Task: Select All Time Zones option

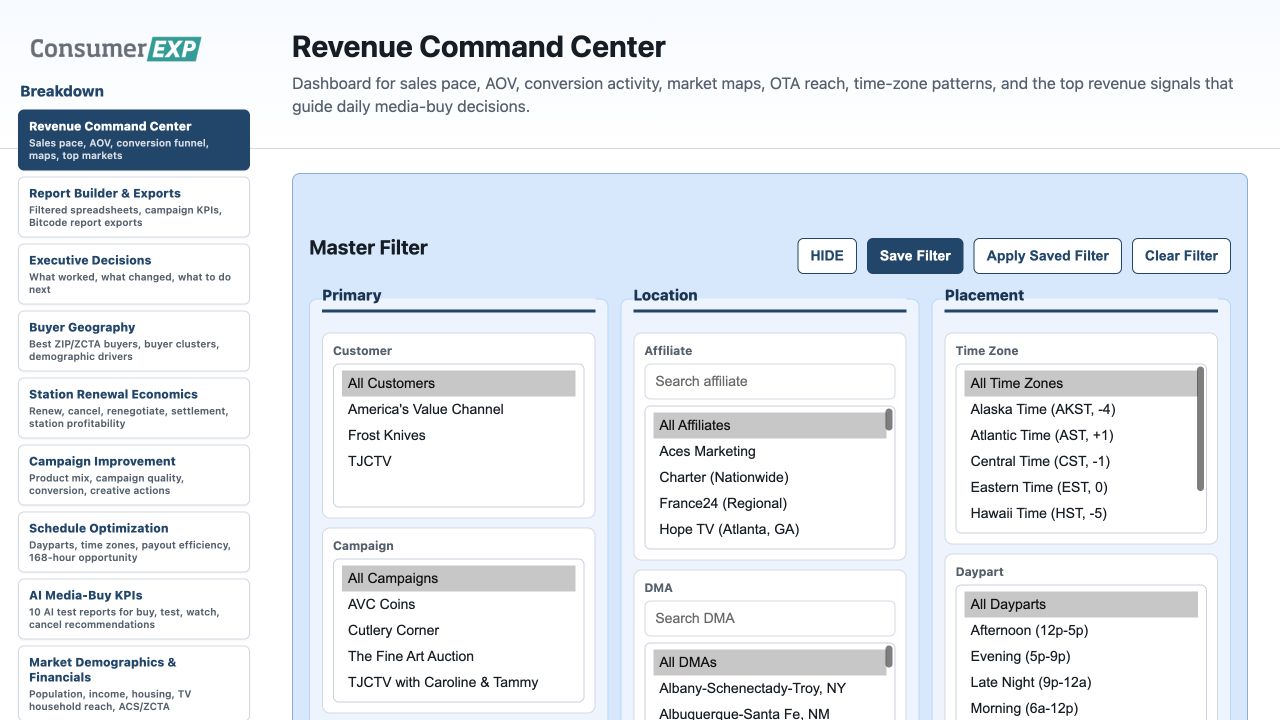Action: tap(1080, 383)
